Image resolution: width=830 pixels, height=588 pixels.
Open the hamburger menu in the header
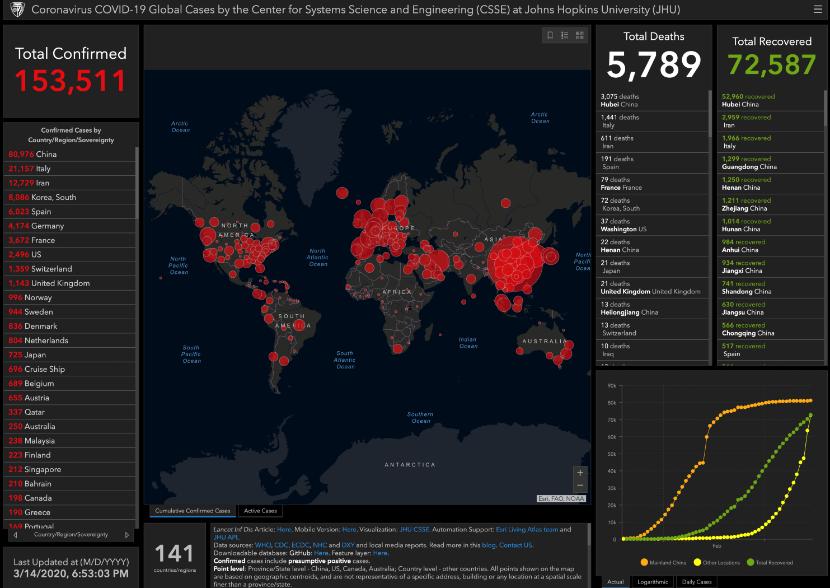817,9
